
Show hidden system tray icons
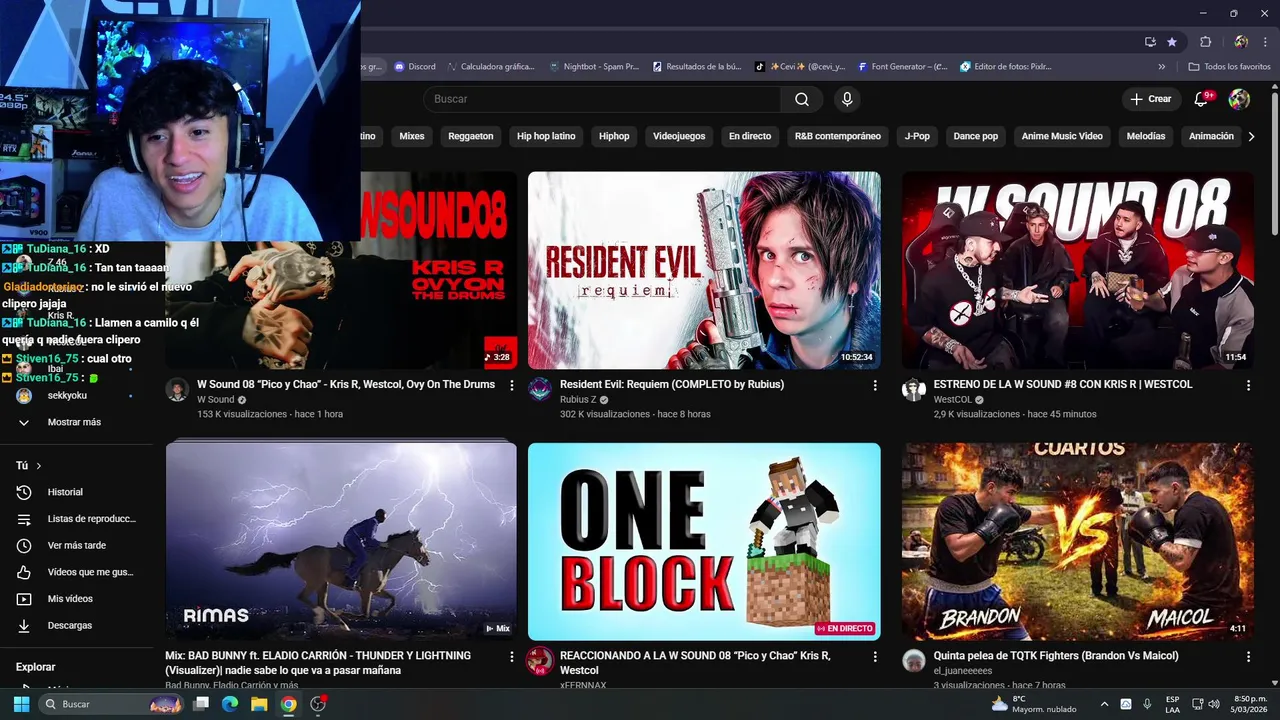[1104, 704]
